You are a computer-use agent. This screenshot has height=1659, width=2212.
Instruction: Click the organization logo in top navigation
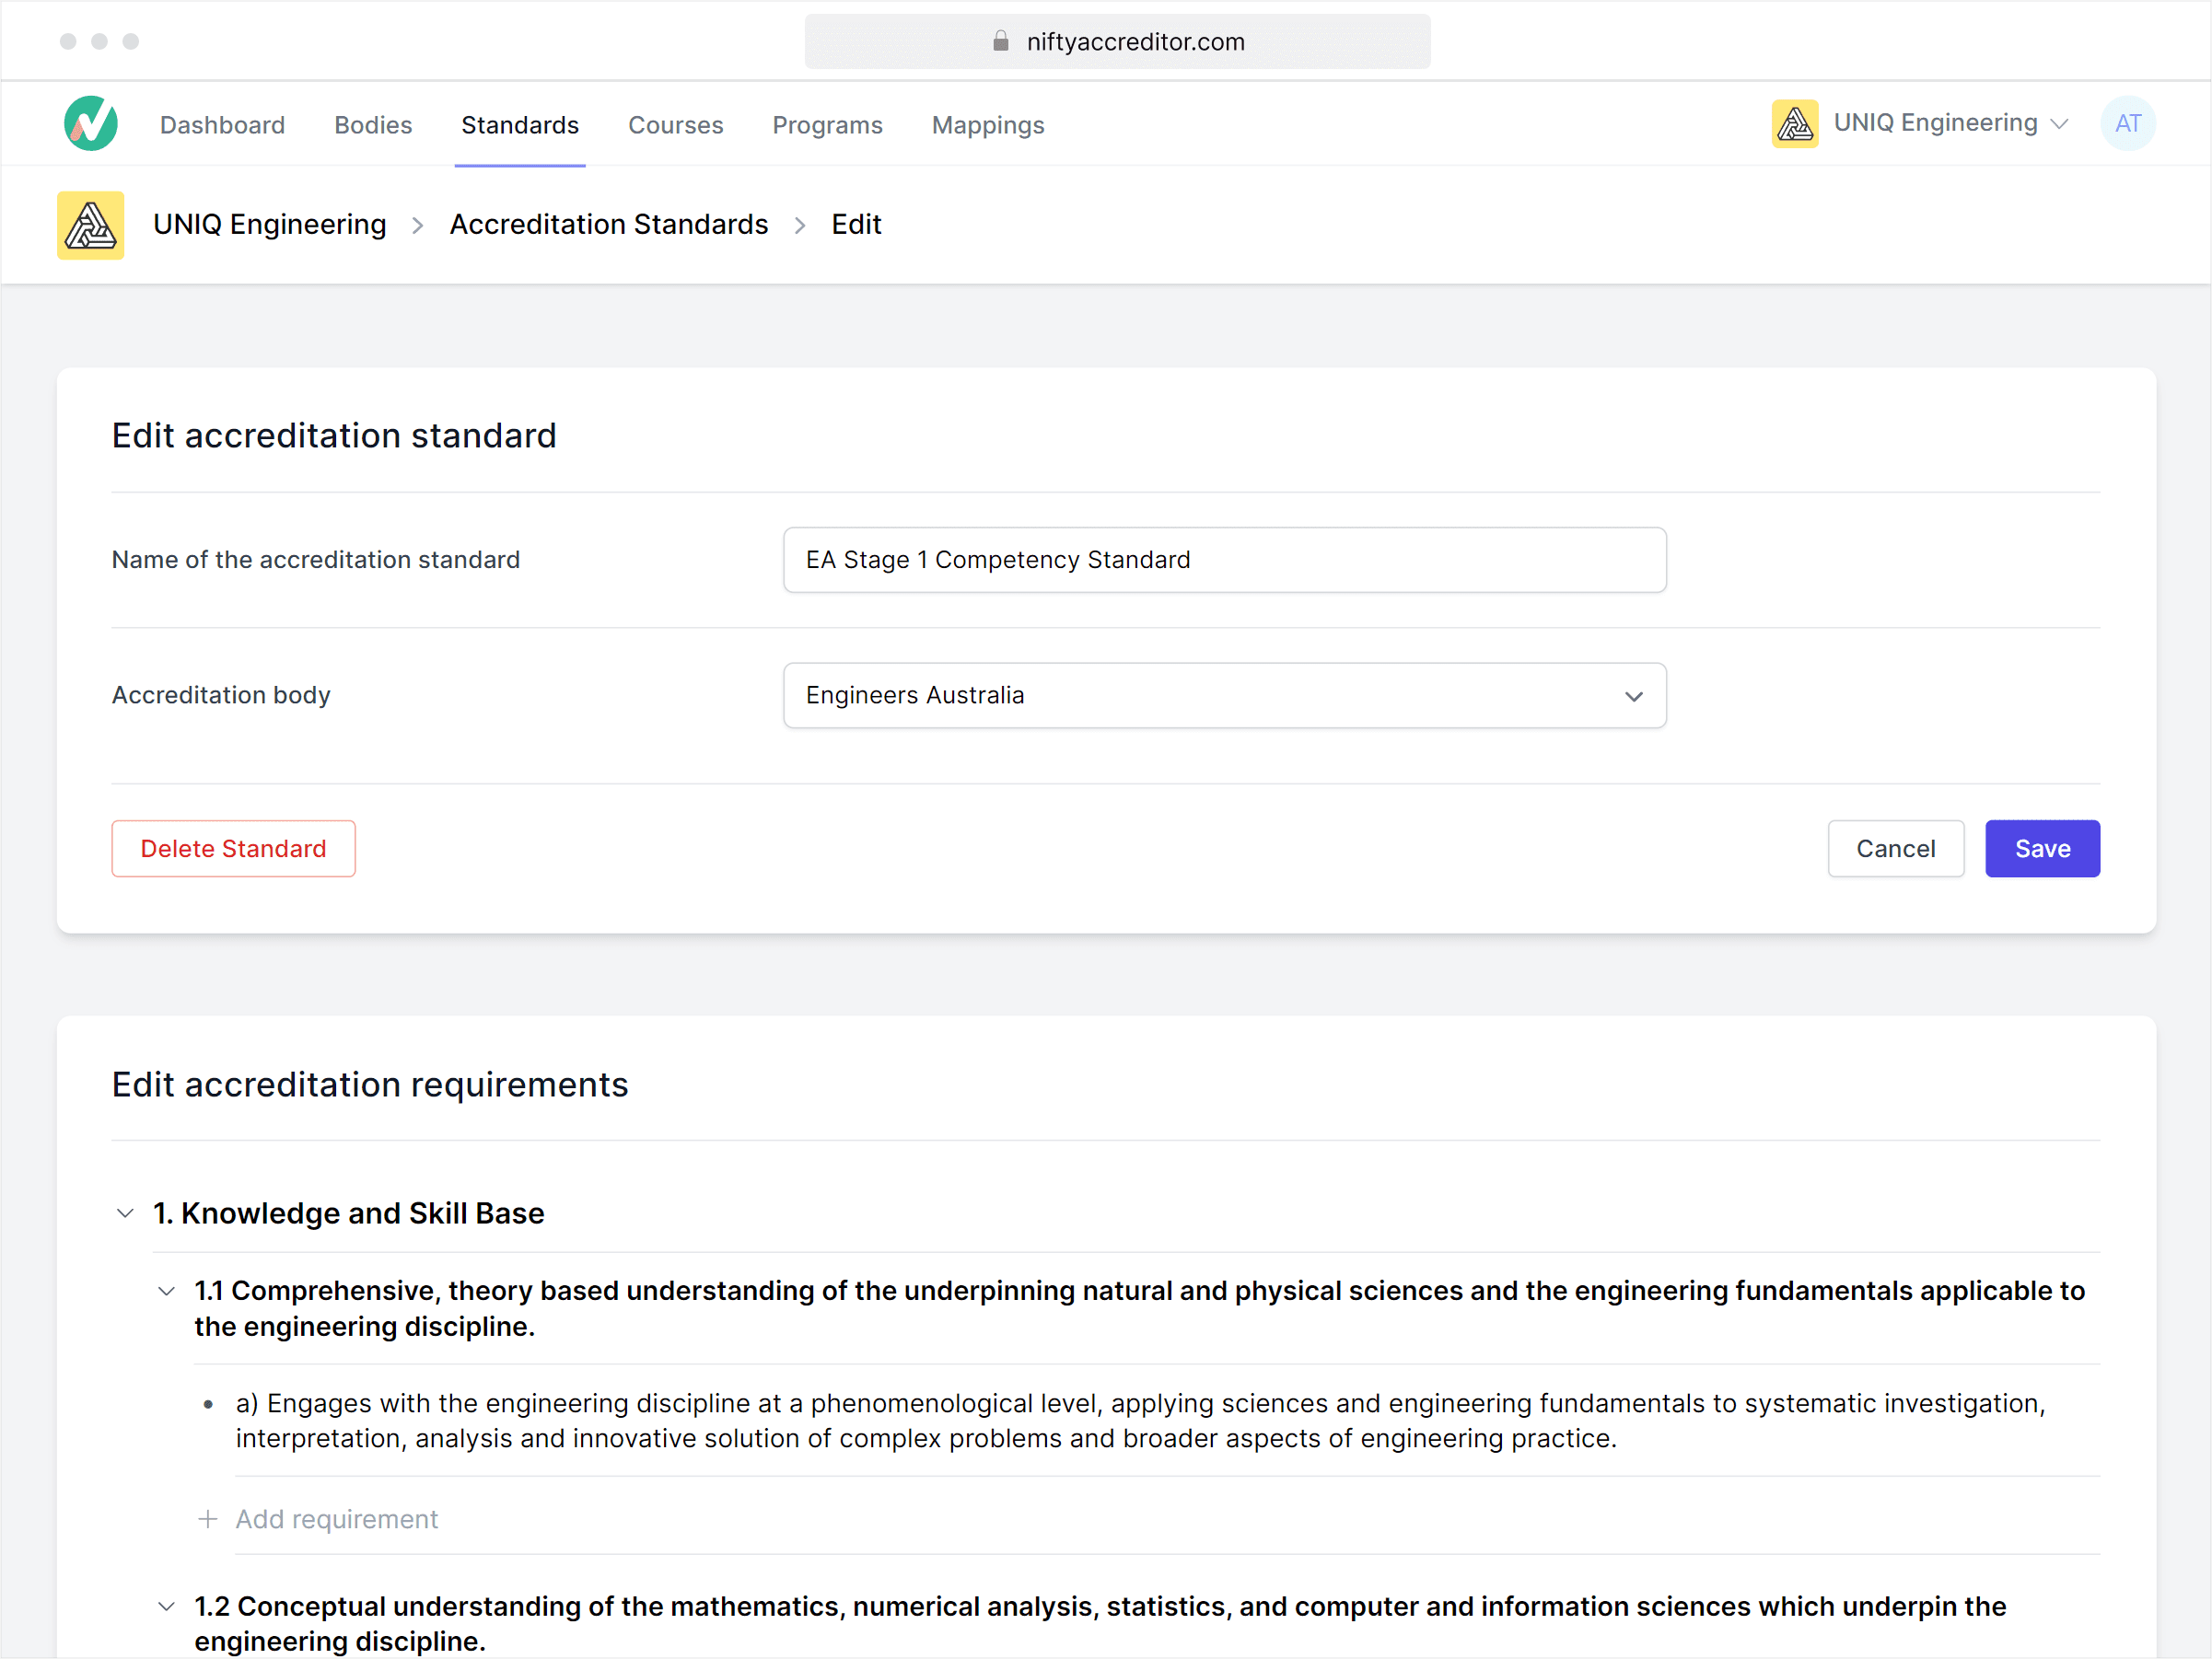[1795, 124]
